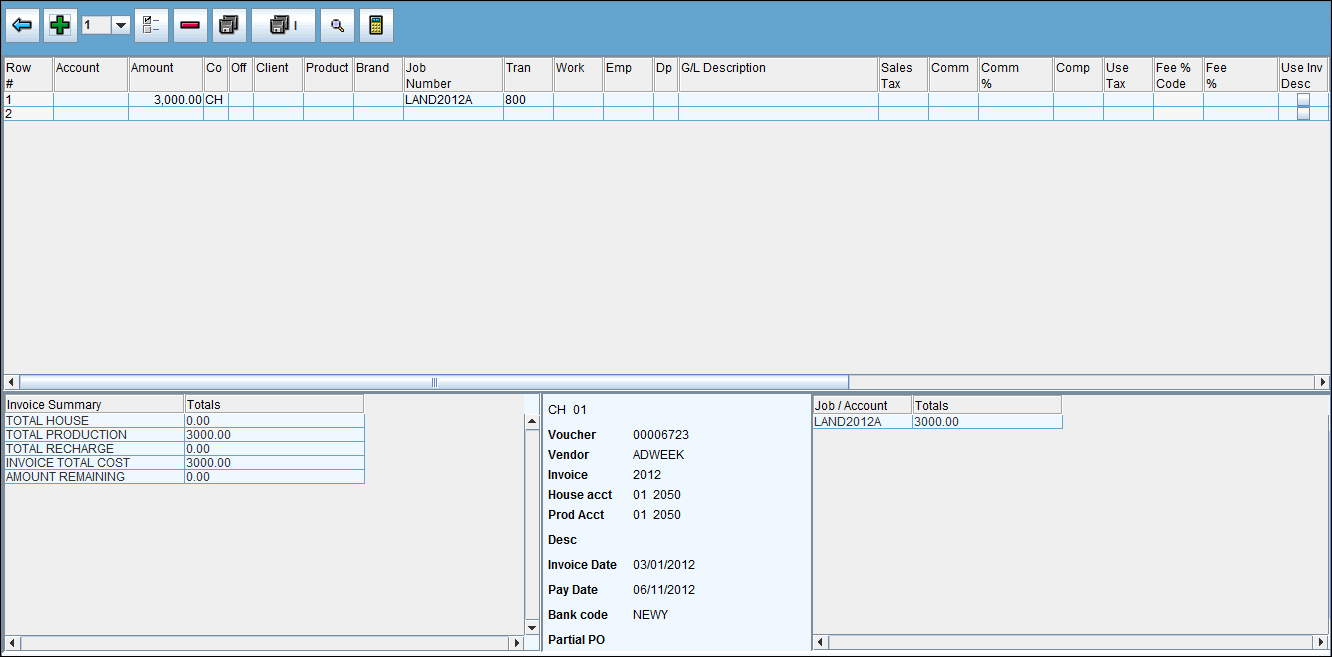Click the G/L Description cell in row 1
This screenshot has width=1332, height=657.
(x=778, y=100)
